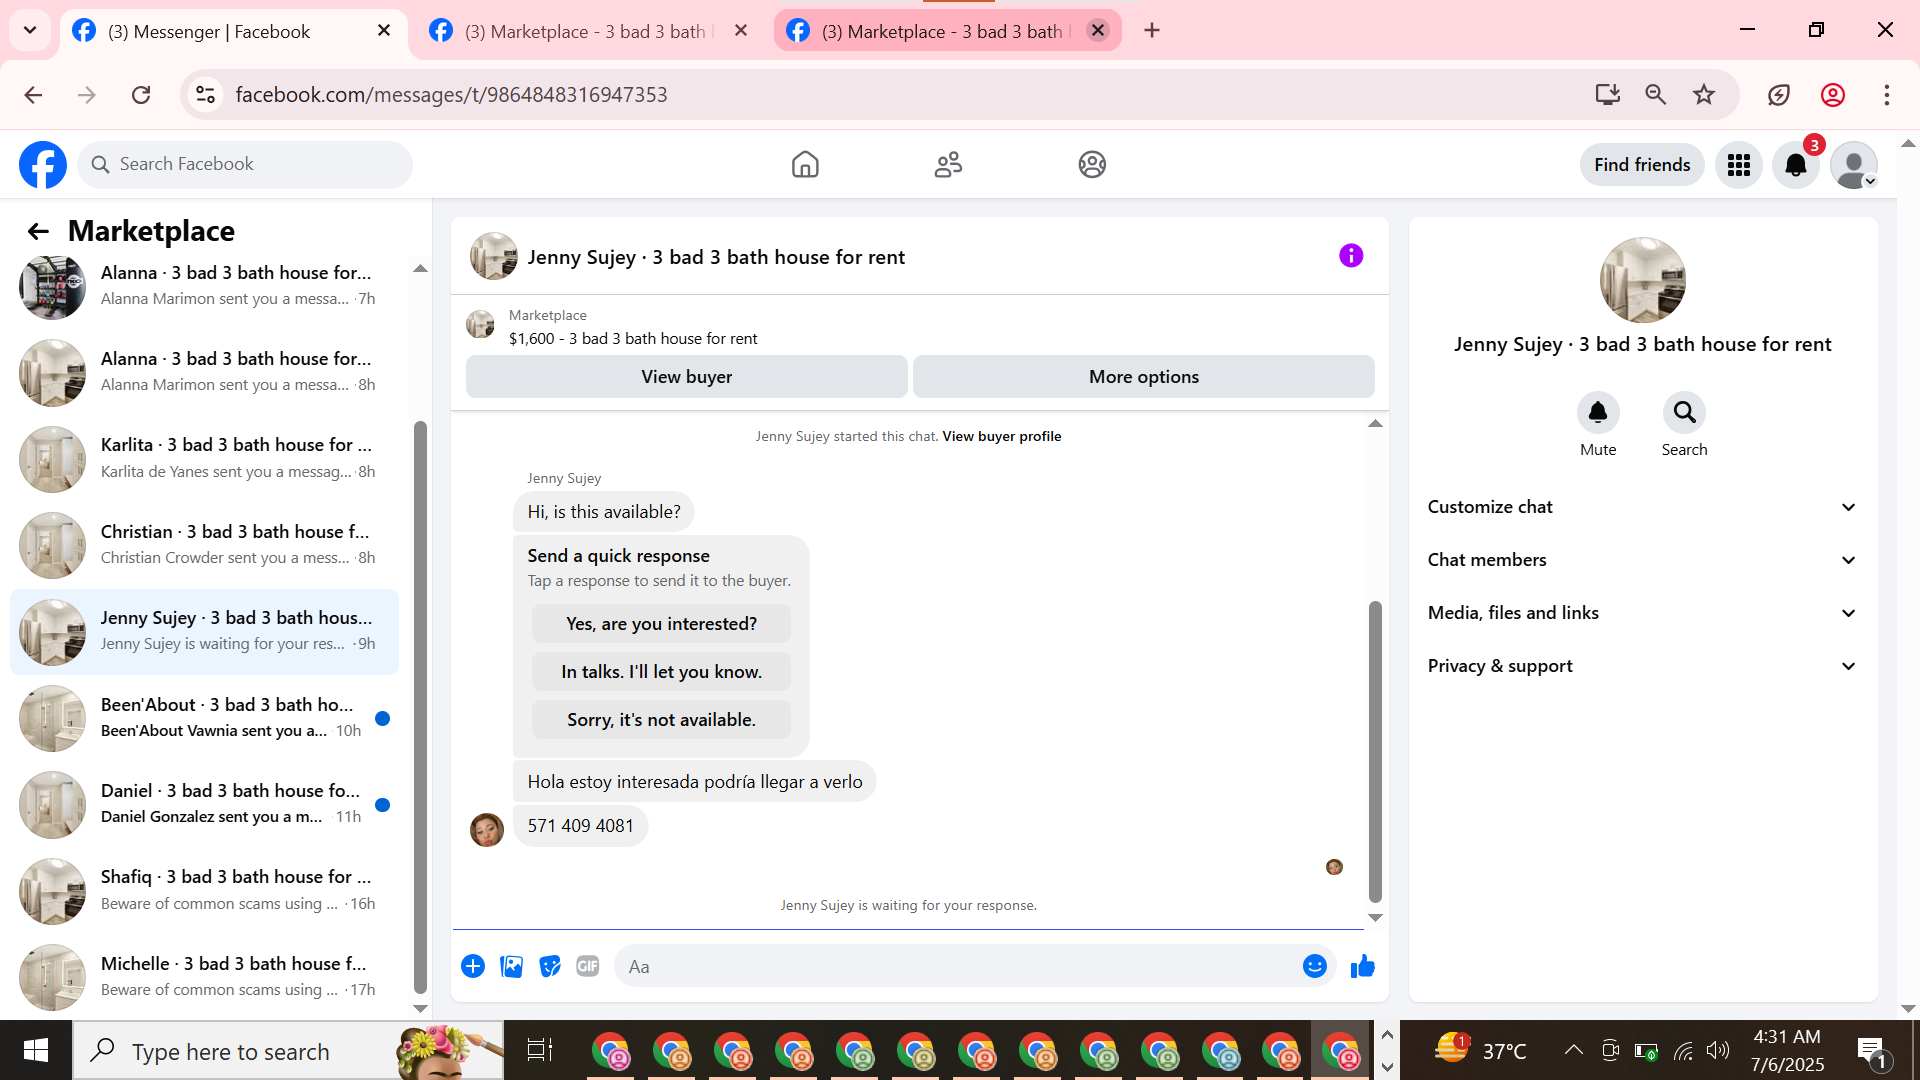
Task: Install app icon in address bar
Action: coord(1608,95)
